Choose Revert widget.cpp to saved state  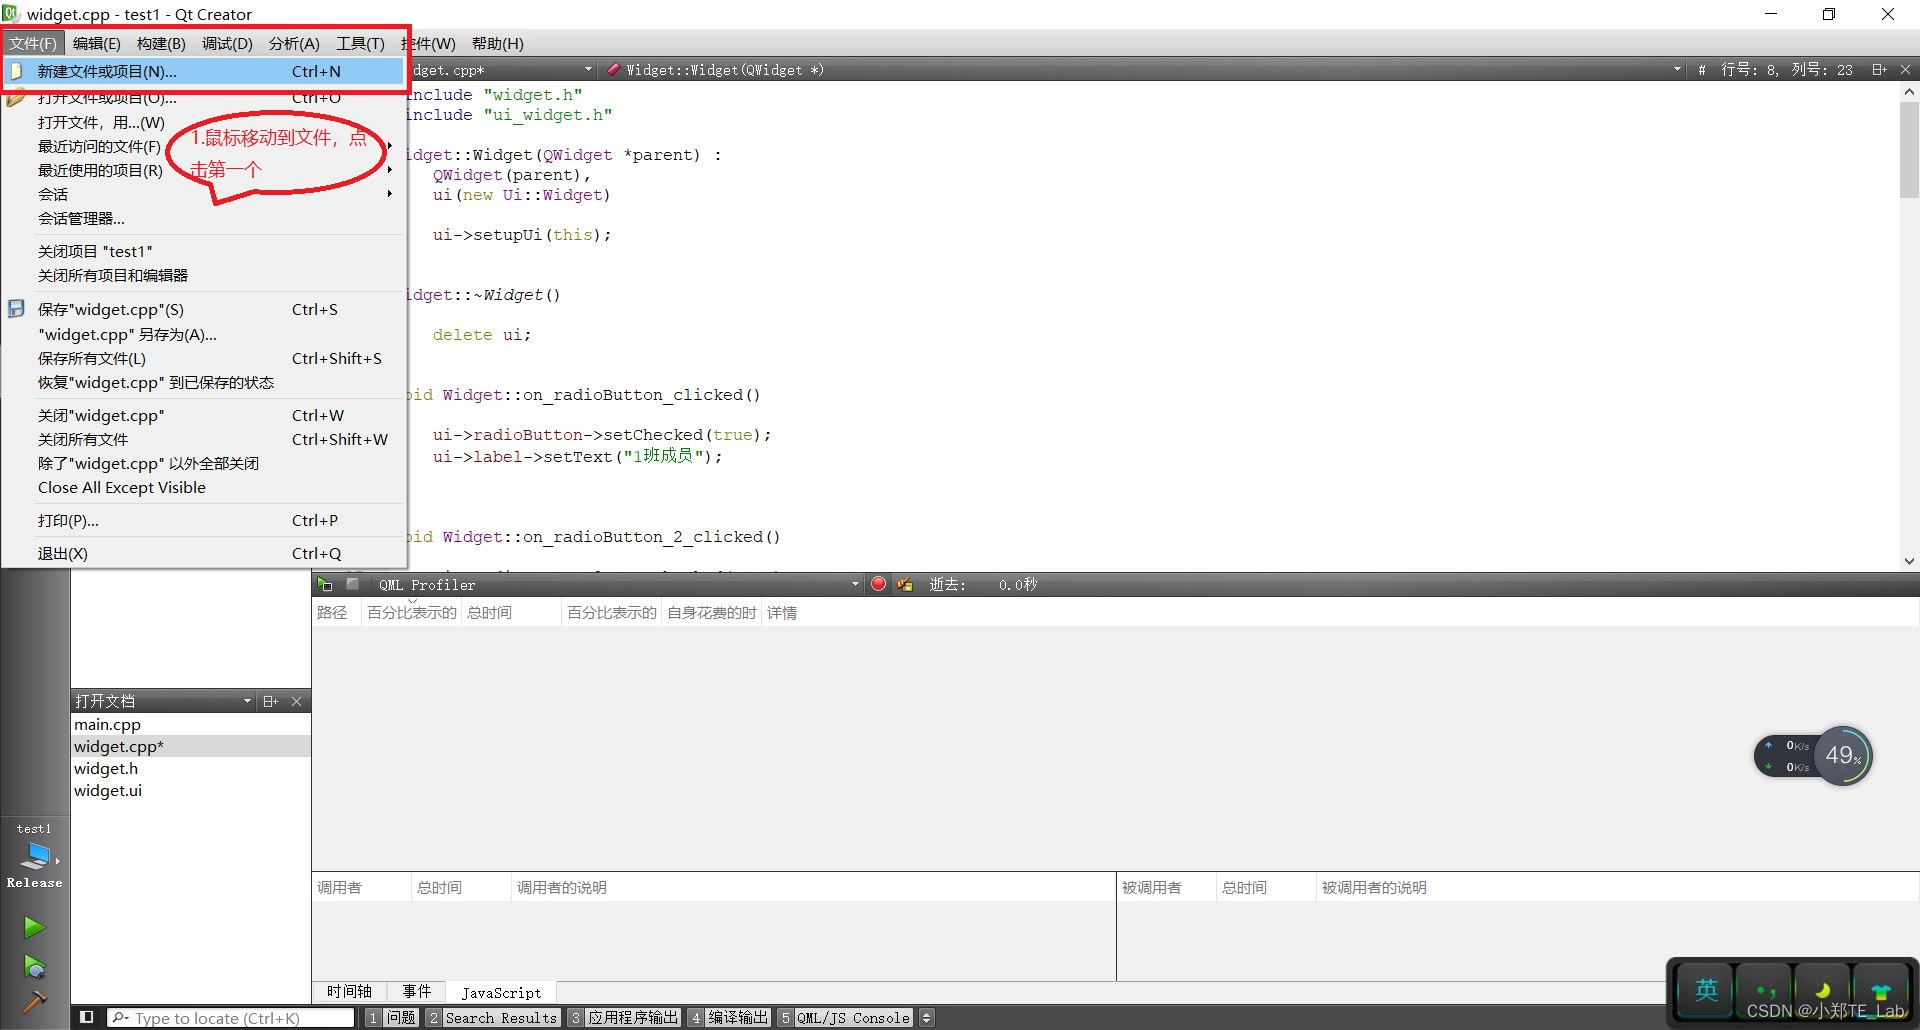(x=204, y=382)
